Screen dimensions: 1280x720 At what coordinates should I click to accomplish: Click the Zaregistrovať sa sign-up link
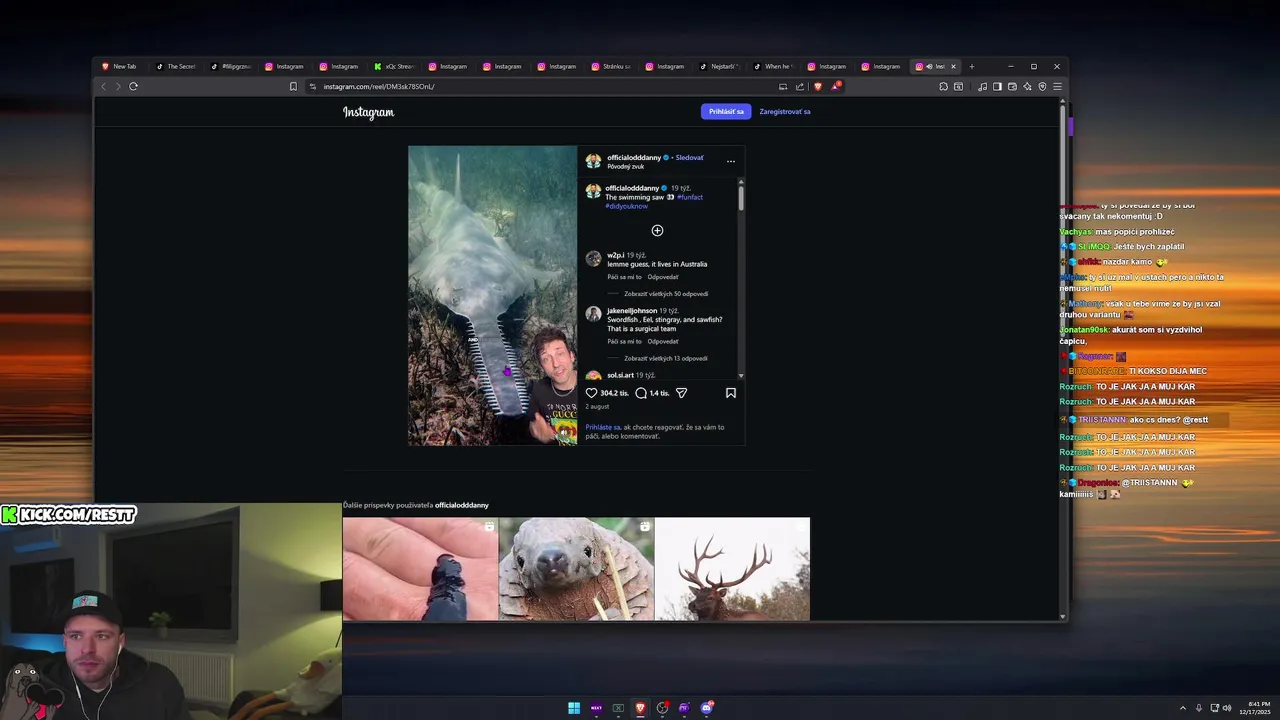[x=785, y=112]
